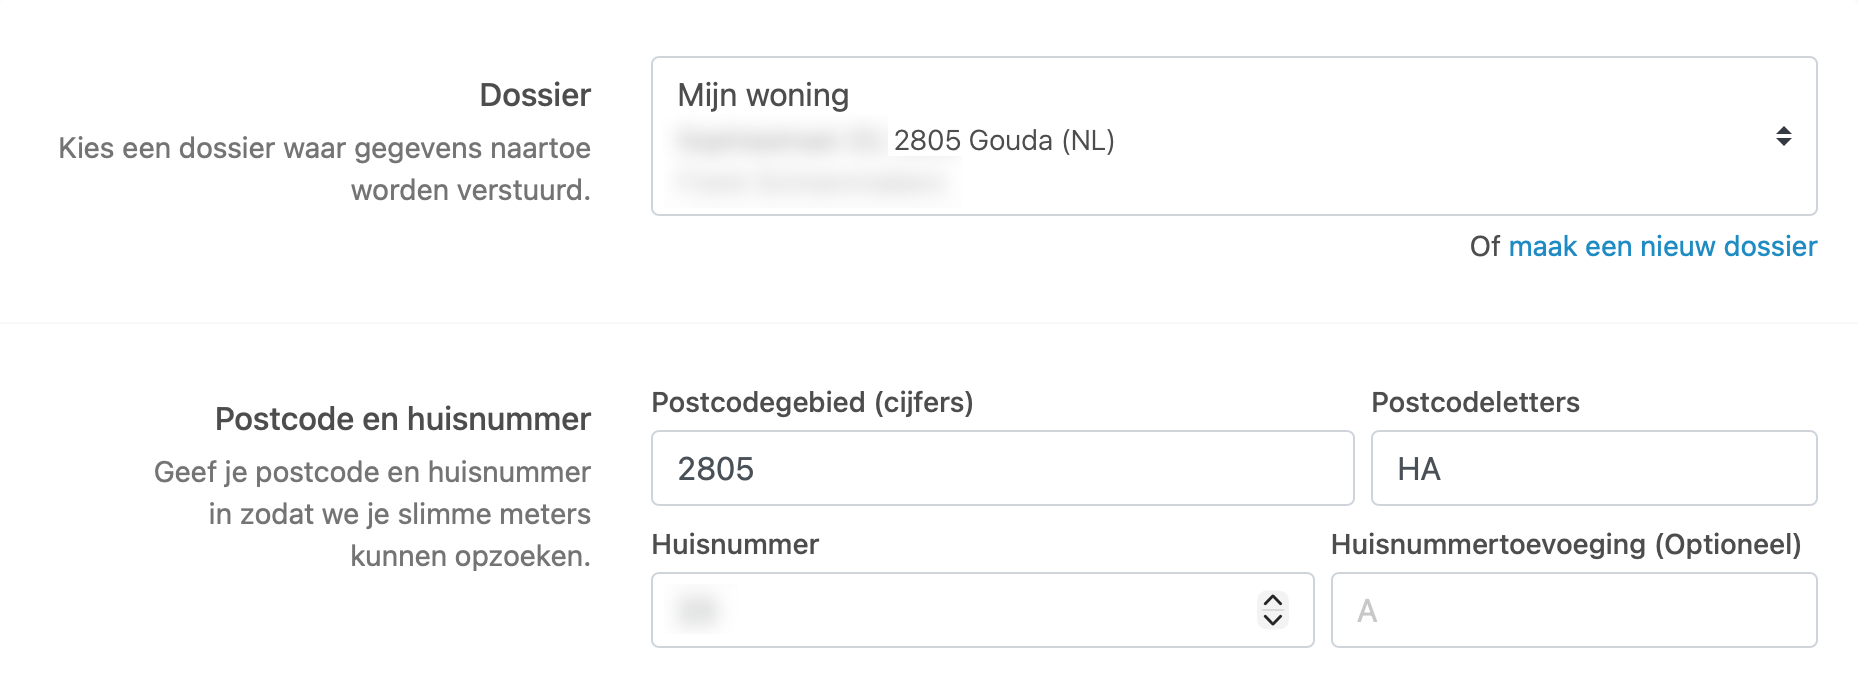Click the "Dossier" section heading
Screen dimensions: 1858x692
pyautogui.click(x=535, y=95)
